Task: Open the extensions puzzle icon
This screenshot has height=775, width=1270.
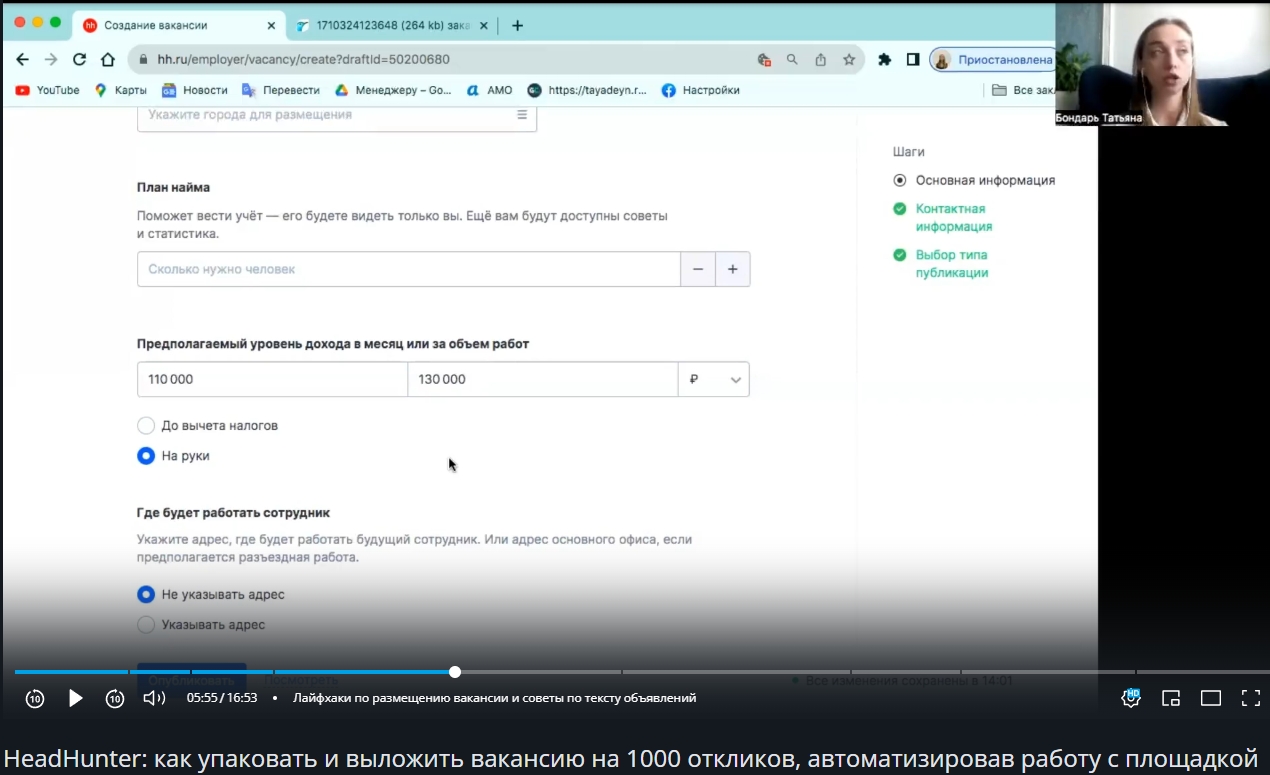Action: pos(884,60)
